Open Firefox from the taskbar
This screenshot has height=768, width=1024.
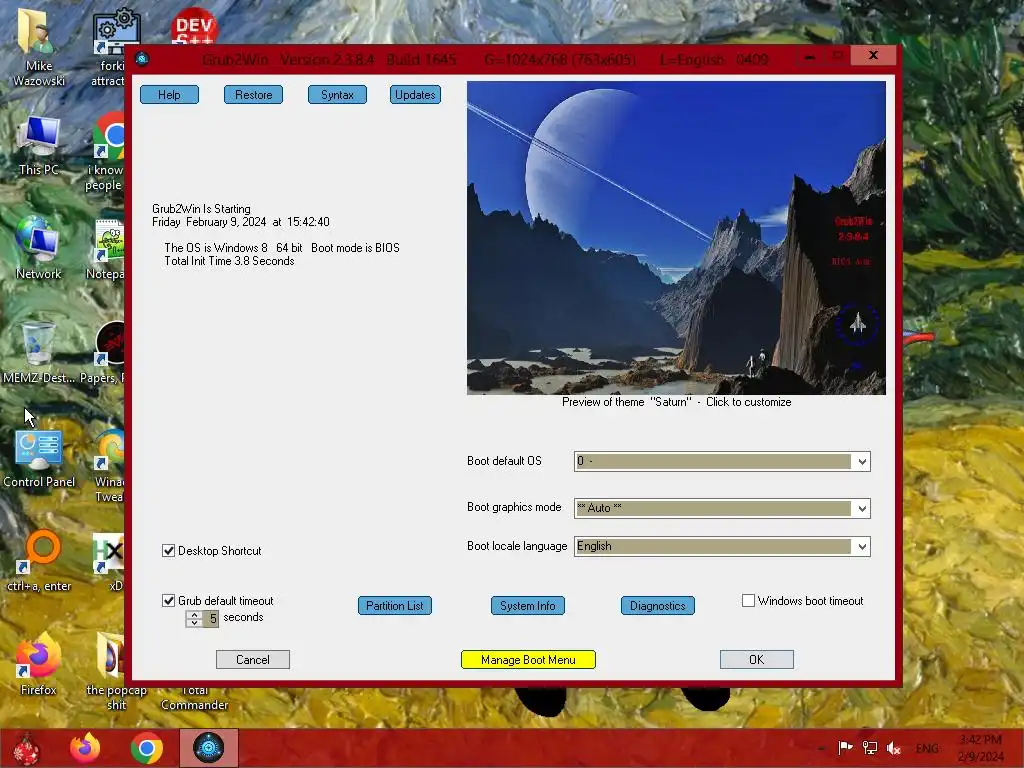(x=85, y=748)
